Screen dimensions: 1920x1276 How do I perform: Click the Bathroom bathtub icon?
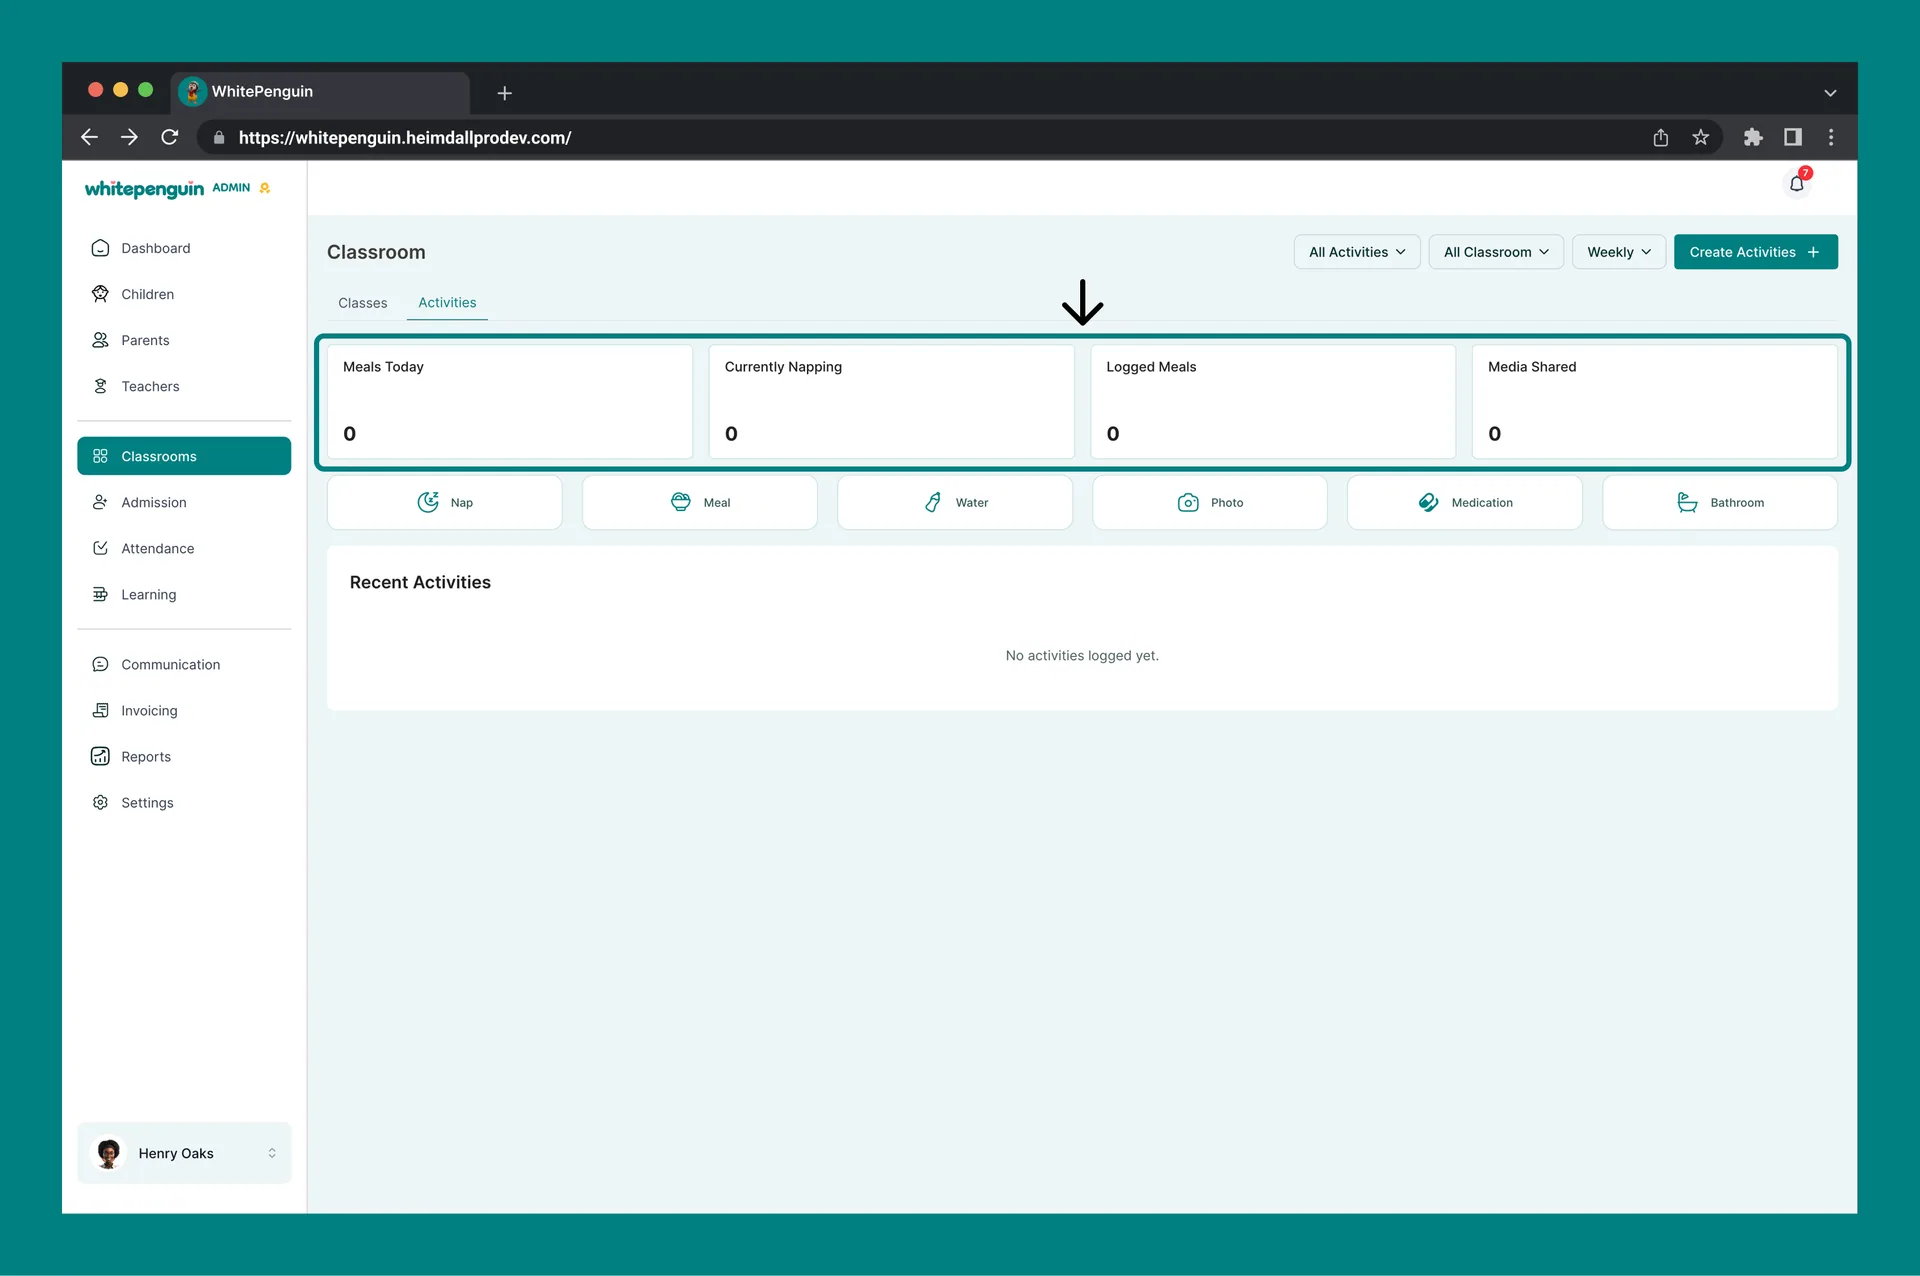1688,502
